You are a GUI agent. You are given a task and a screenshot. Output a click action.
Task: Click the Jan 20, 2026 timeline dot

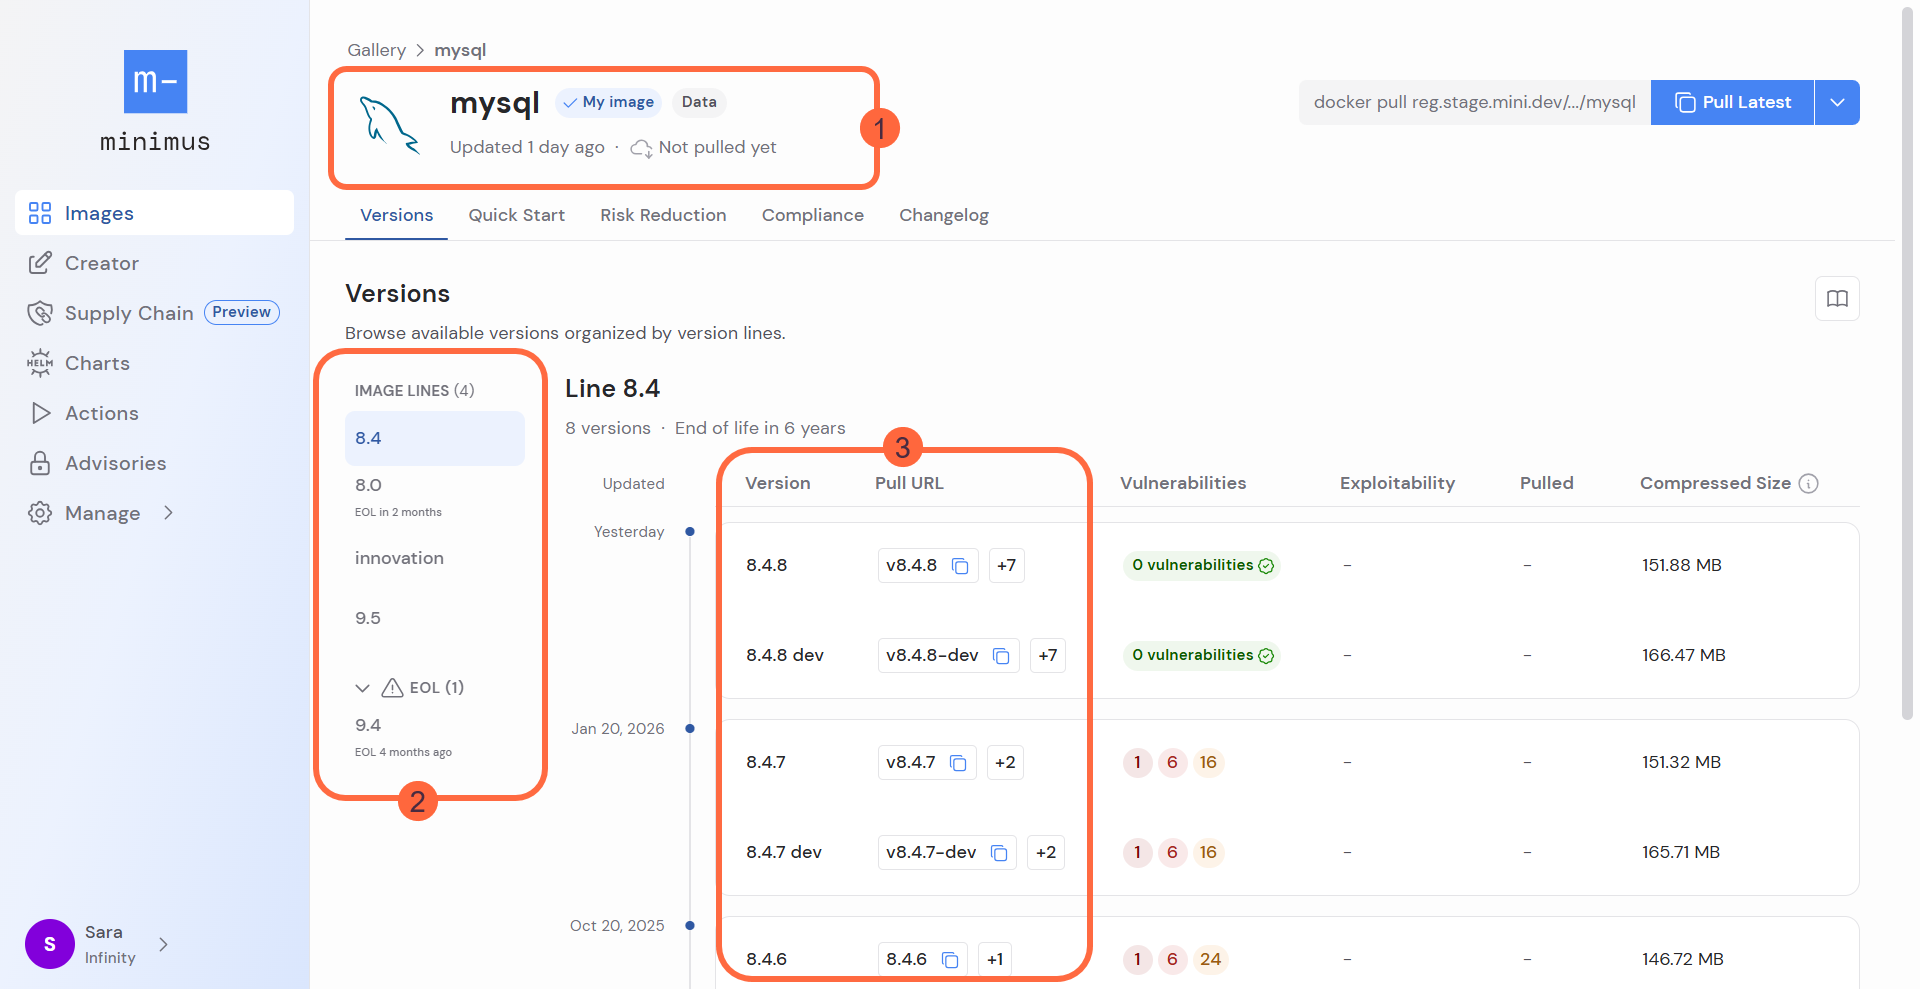pyautogui.click(x=690, y=728)
